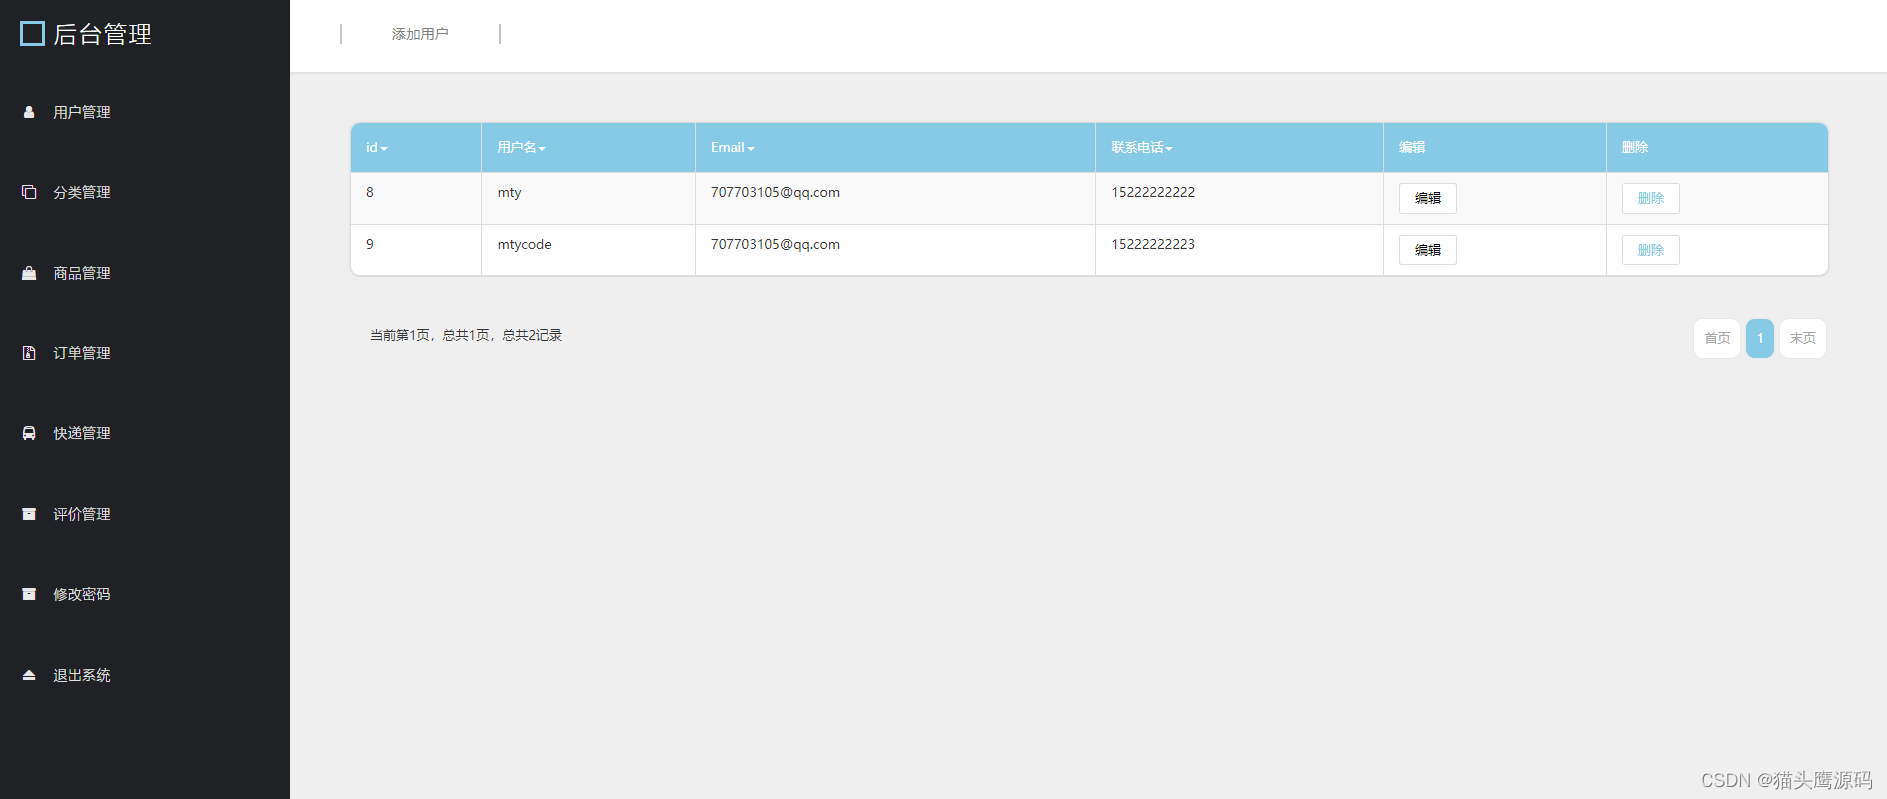Screen dimensions: 1887x799
Task: Click the archive icon beside 评价管理
Action: click(29, 514)
